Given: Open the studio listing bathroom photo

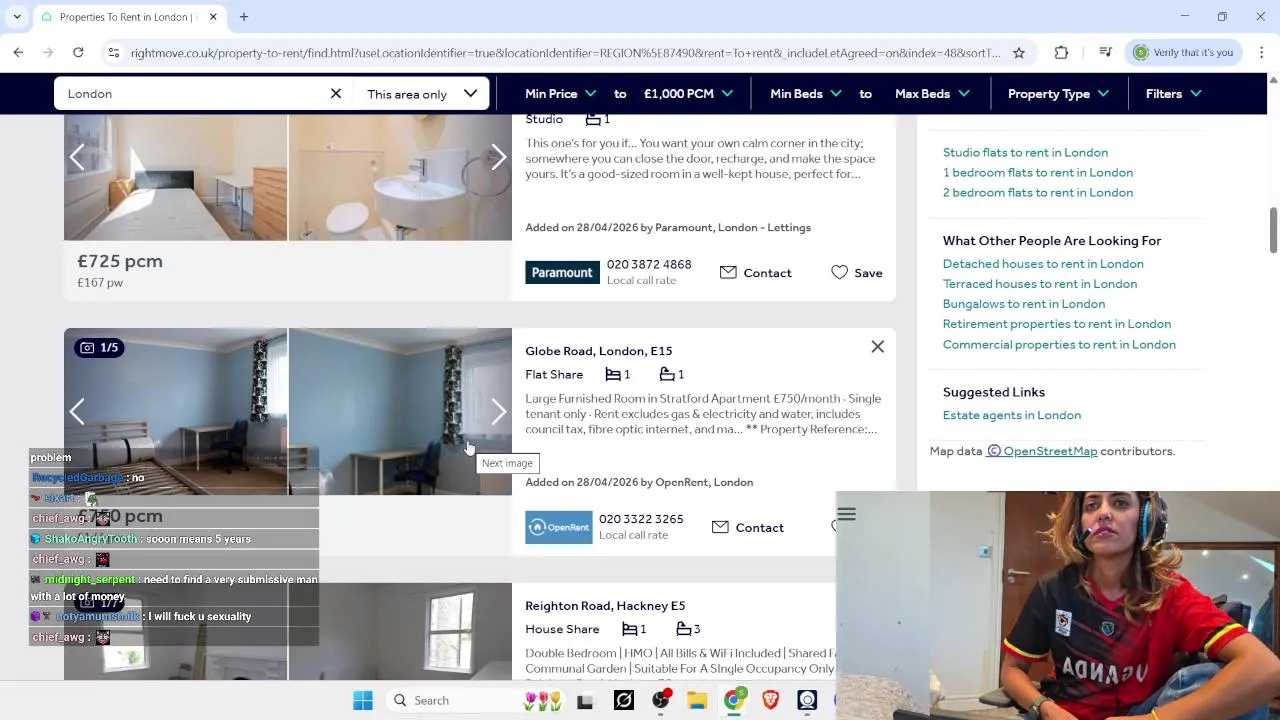Looking at the screenshot, I should 400,178.
